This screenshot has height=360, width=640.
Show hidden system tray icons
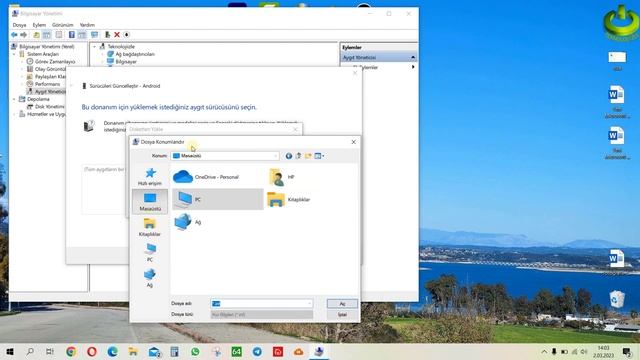click(544, 351)
